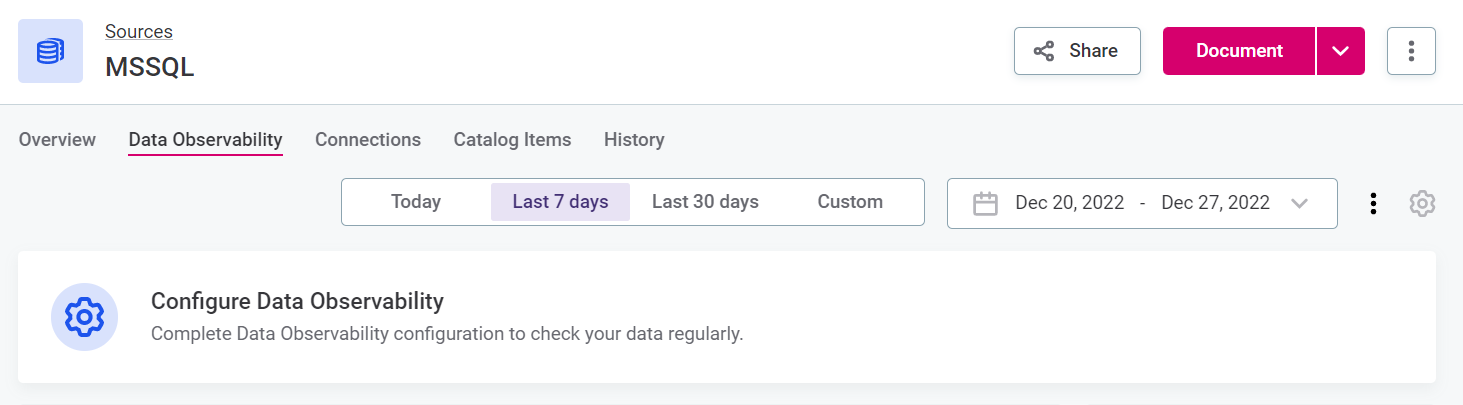Image resolution: width=1463 pixels, height=405 pixels.
Task: Select the Last 30 days range
Action: coord(705,202)
